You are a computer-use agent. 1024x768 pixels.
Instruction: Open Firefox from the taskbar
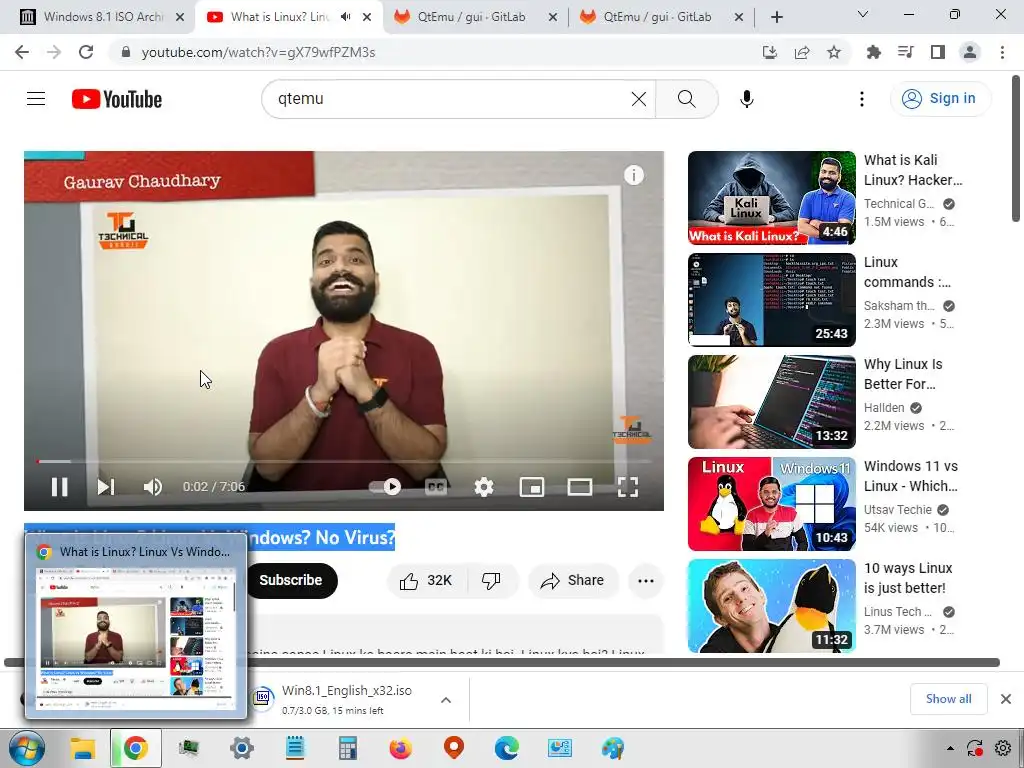400,748
